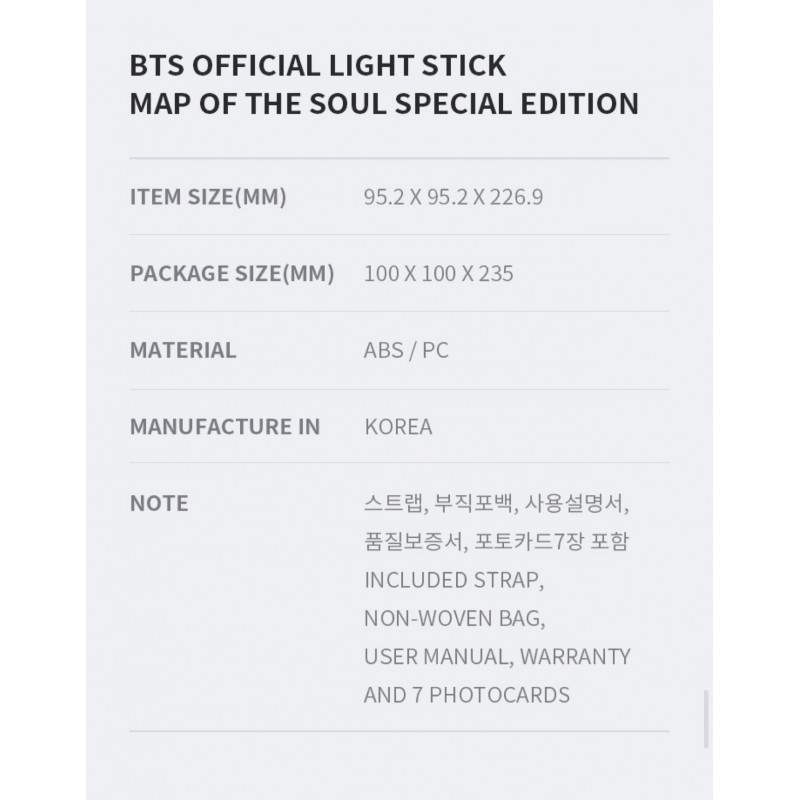The image size is (800, 800).
Task: Select the MATERIAL label
Action: [183, 350]
